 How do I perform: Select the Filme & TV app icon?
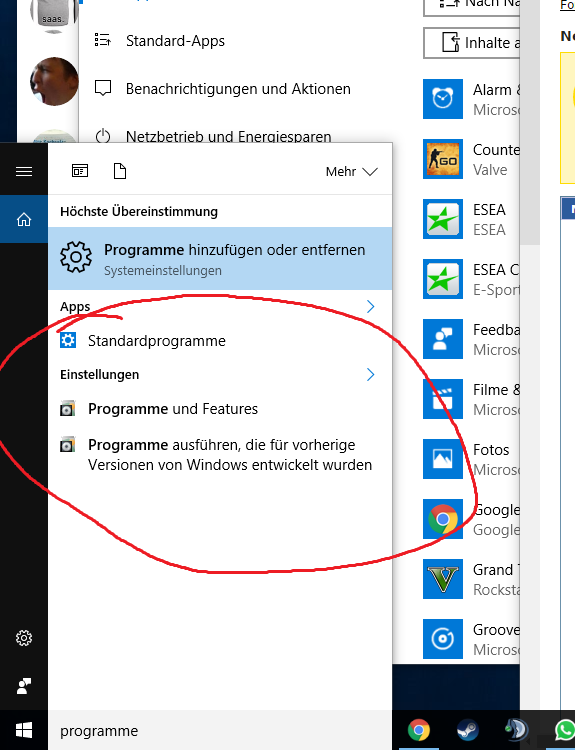tap(442, 399)
